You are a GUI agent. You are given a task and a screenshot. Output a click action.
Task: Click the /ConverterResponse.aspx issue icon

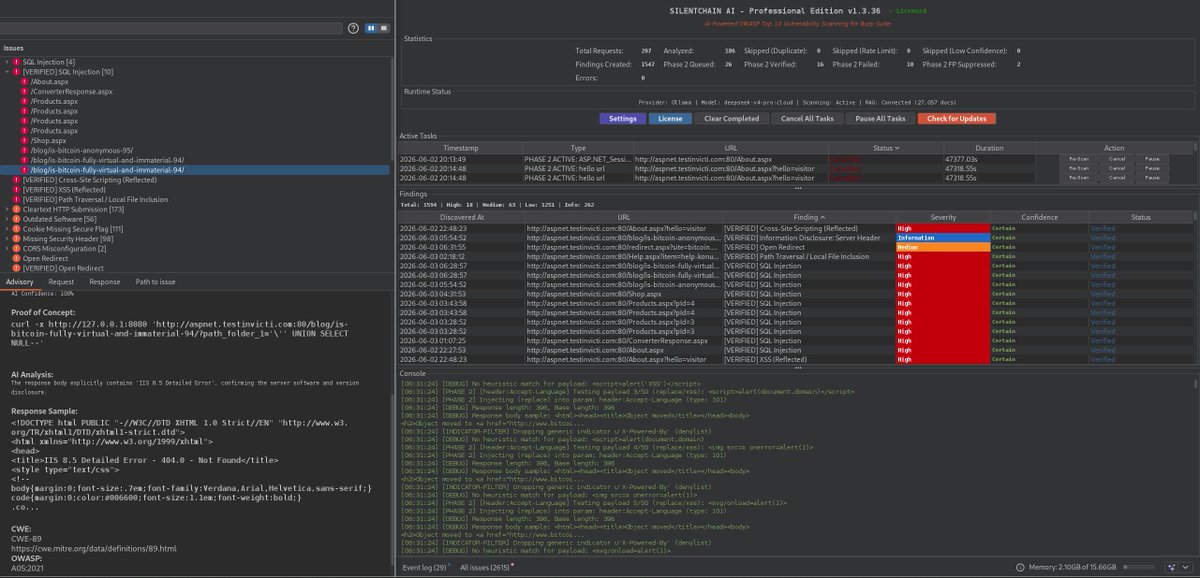(x=24, y=92)
